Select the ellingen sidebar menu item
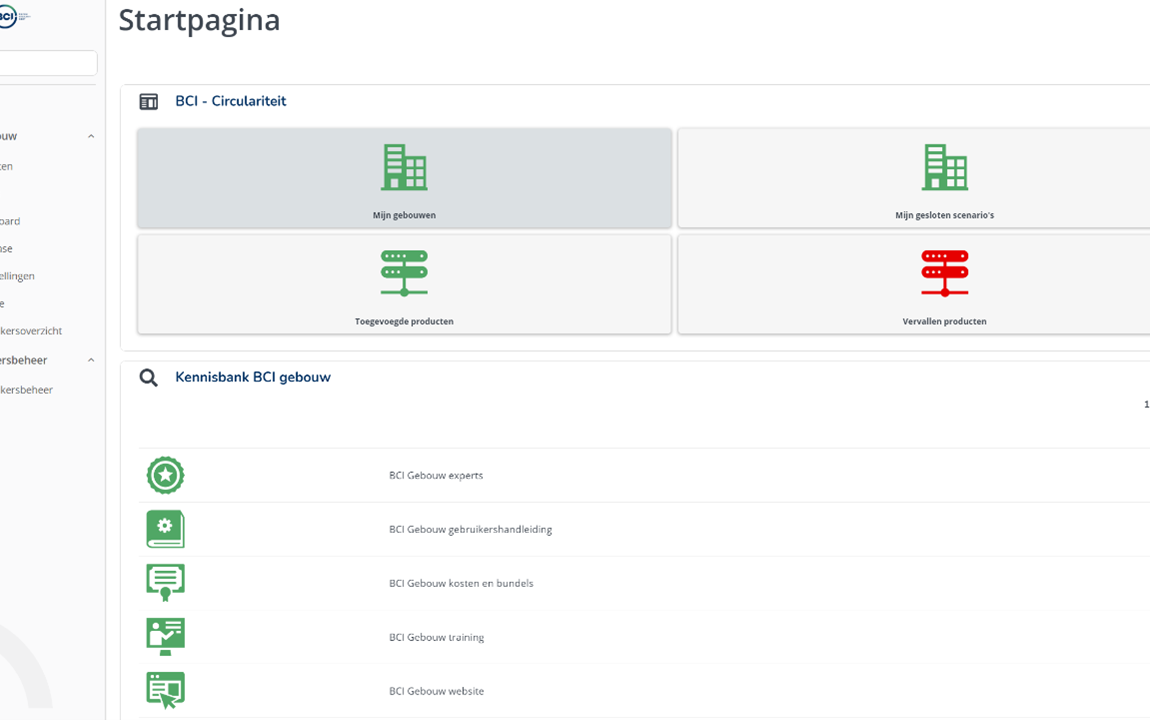The height and width of the screenshot is (720, 1150). pos(18,276)
